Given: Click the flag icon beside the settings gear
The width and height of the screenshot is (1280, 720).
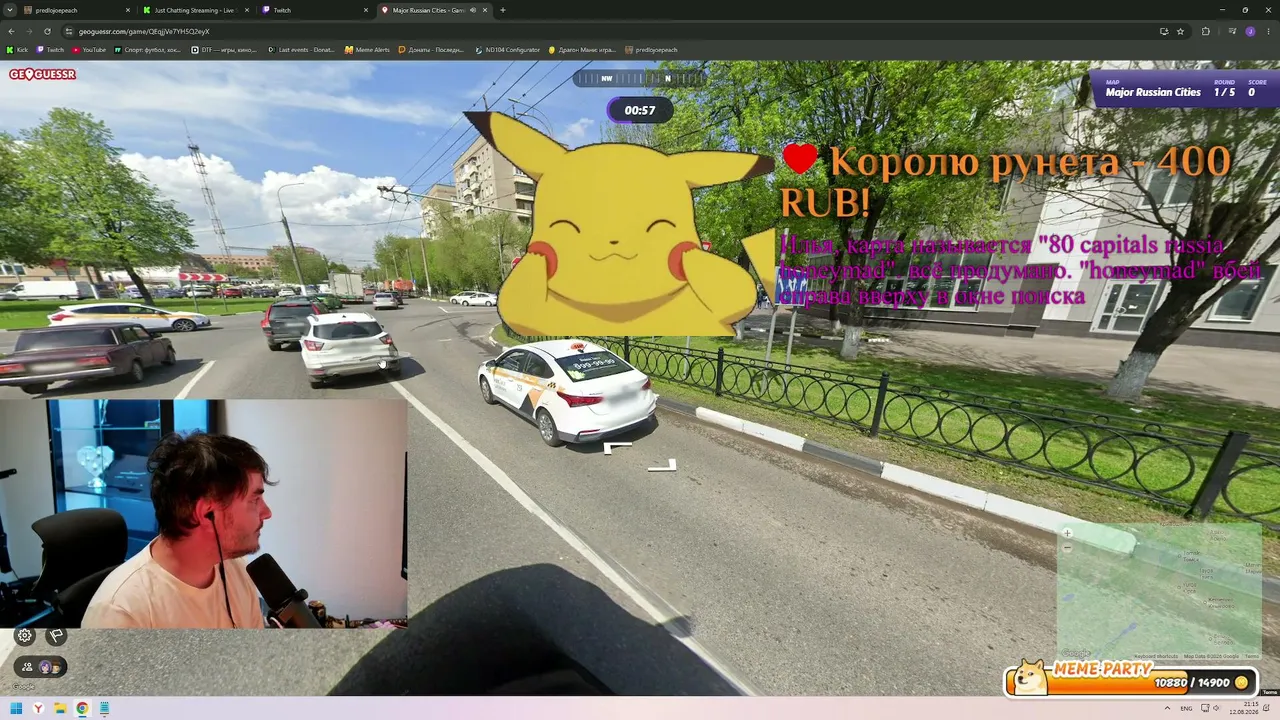Looking at the screenshot, I should tap(56, 635).
